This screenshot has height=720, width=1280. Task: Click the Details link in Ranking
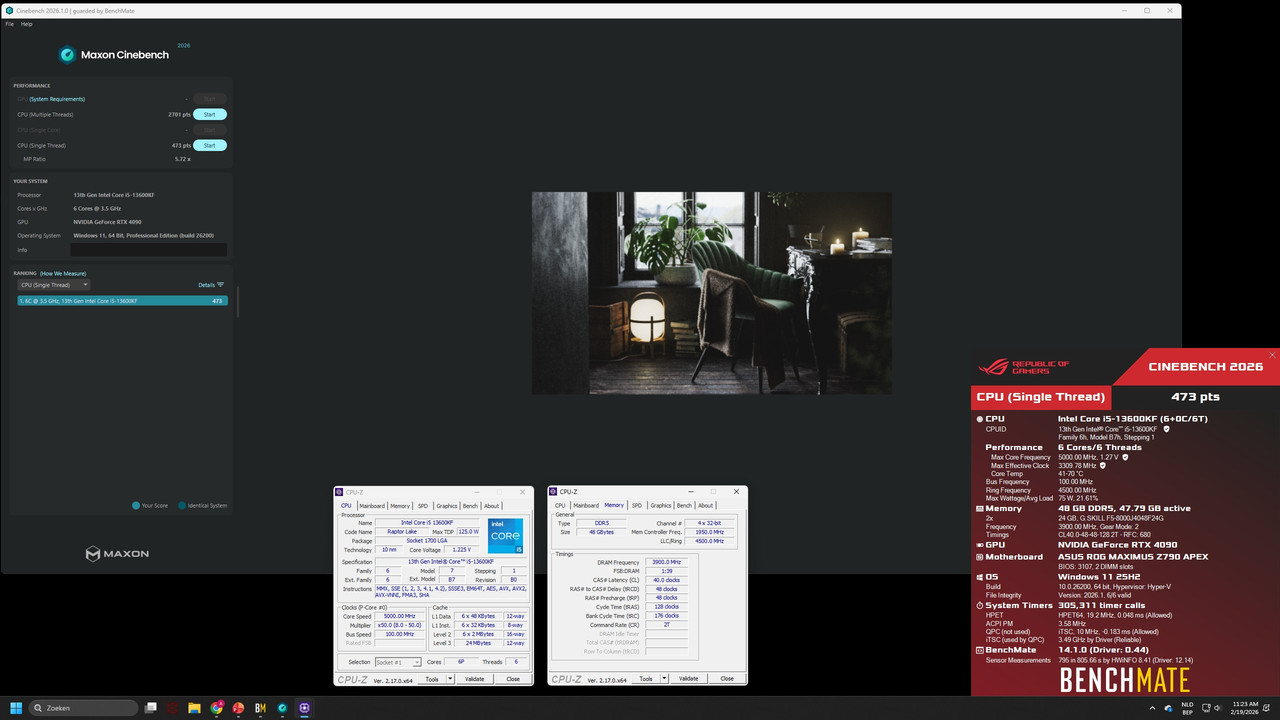(206, 285)
